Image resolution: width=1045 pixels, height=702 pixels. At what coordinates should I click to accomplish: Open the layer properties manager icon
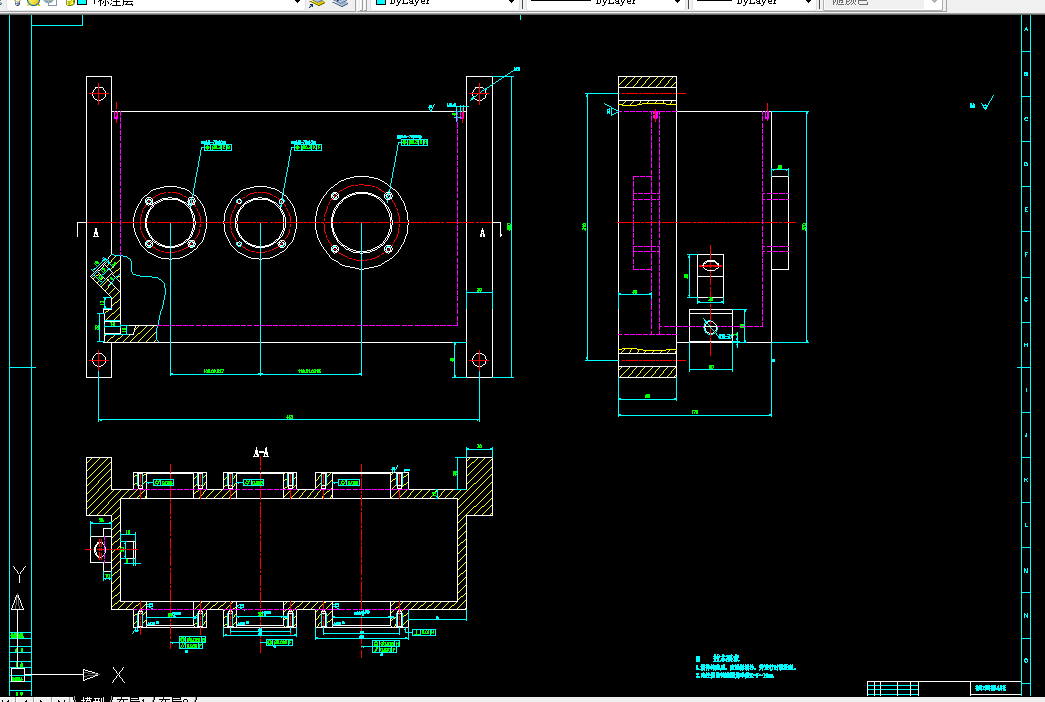coord(341,3)
